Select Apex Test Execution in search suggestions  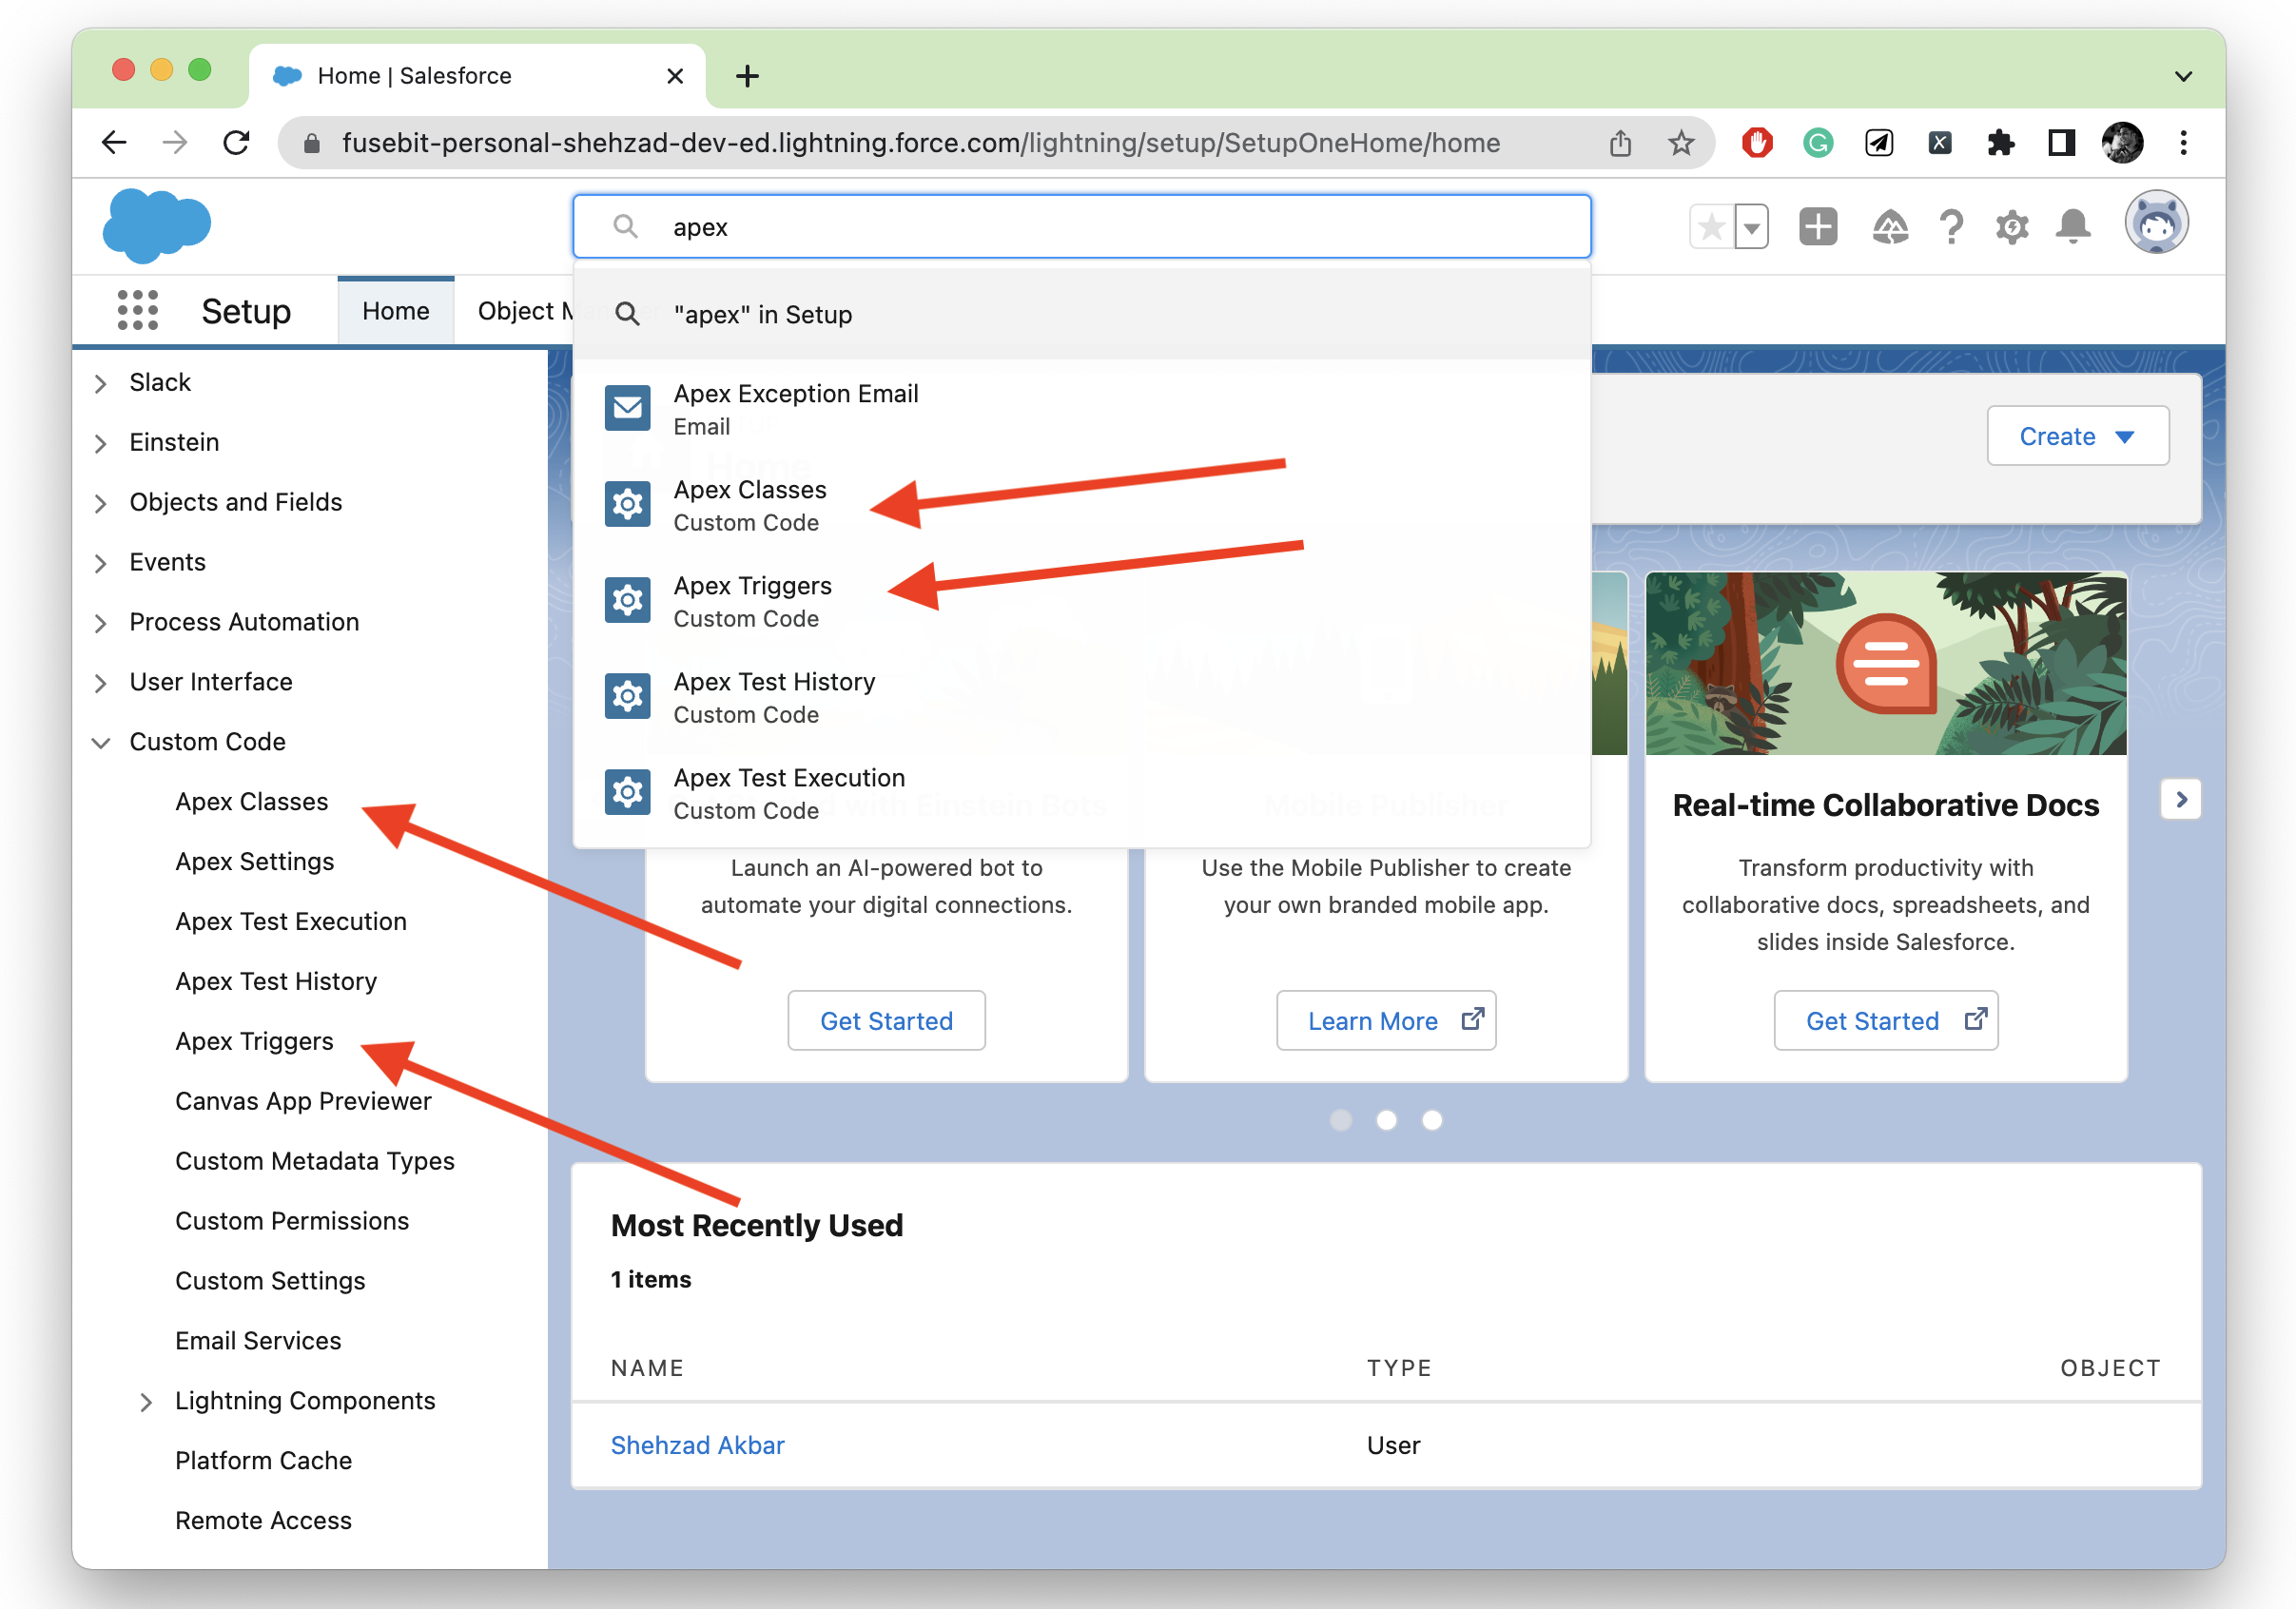click(1081, 793)
